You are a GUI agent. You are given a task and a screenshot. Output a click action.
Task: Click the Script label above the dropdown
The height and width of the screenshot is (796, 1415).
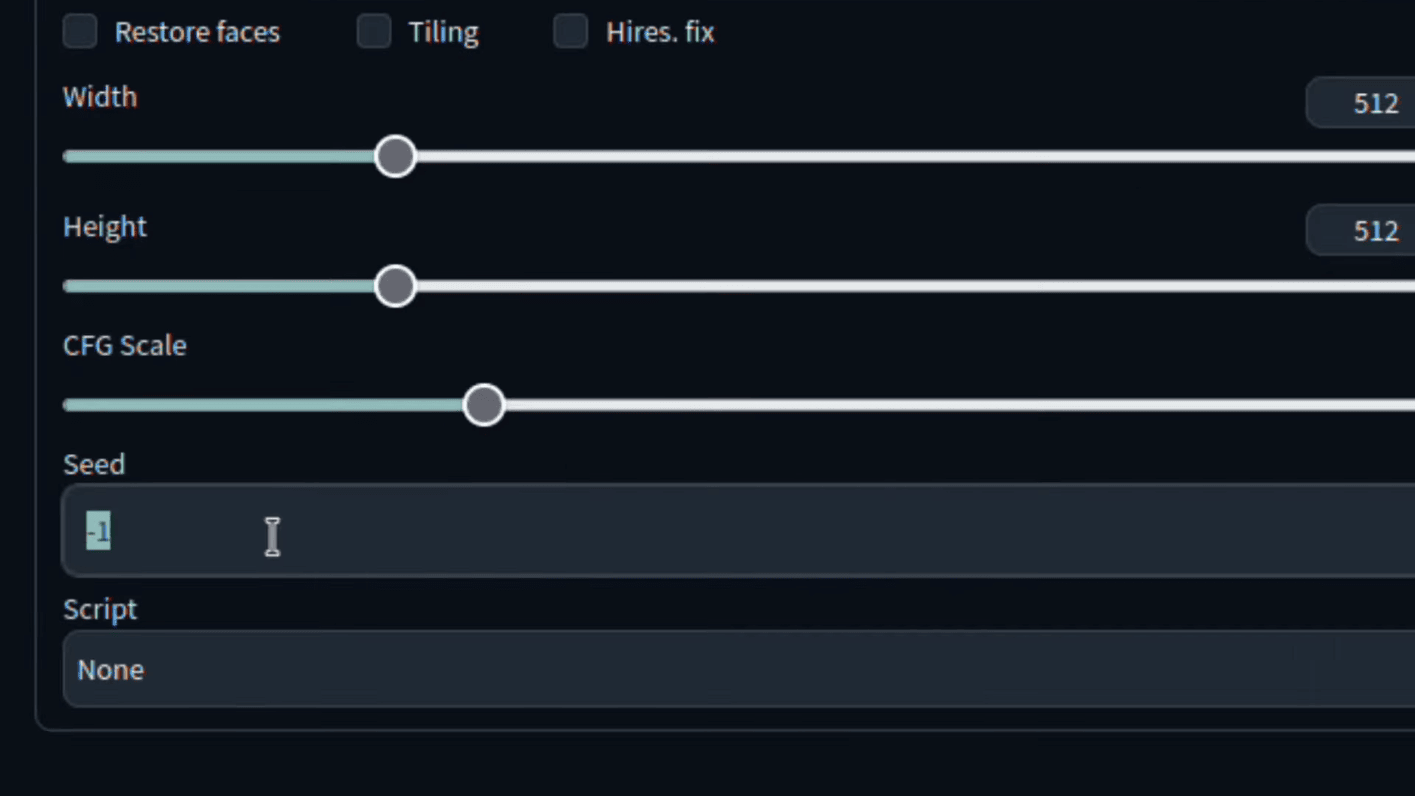[100, 609]
